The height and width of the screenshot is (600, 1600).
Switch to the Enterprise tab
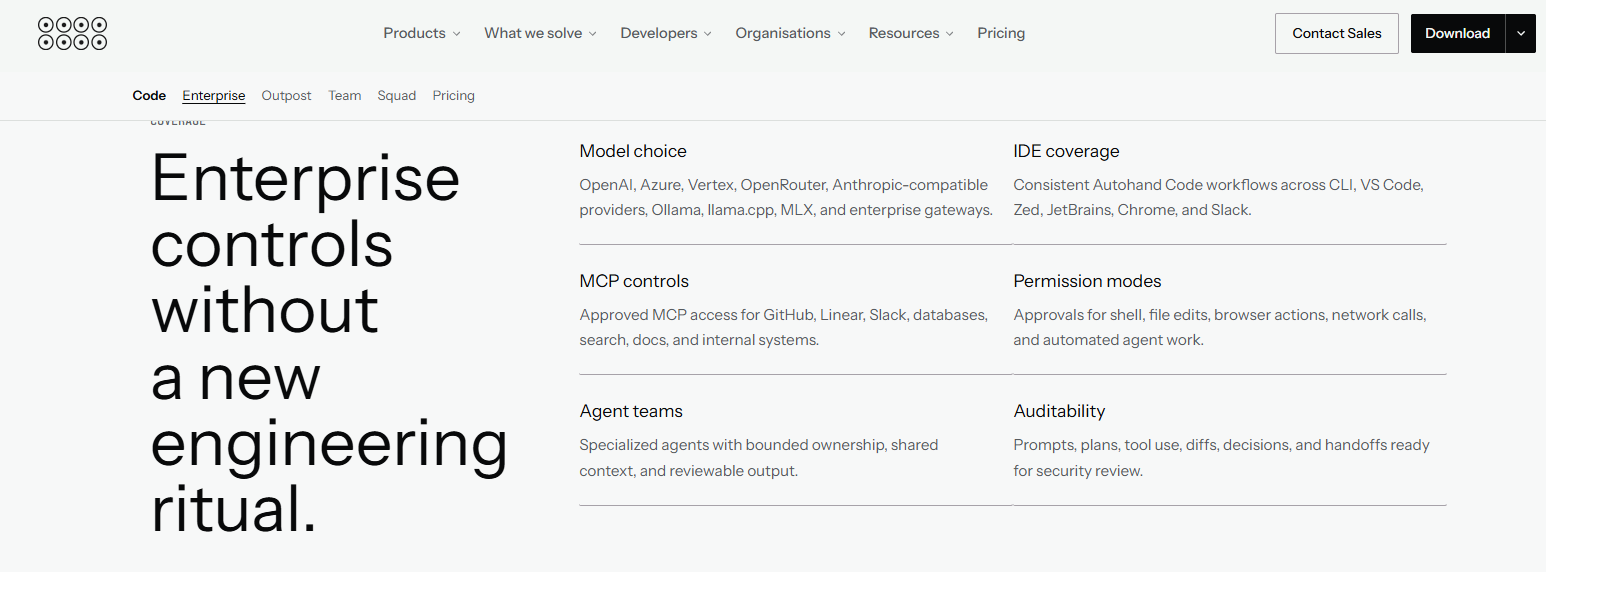coord(214,96)
